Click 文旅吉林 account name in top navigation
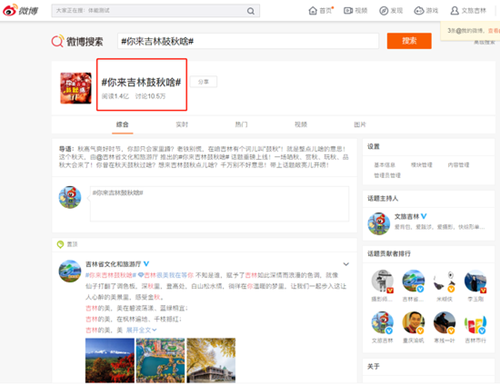 (473, 11)
